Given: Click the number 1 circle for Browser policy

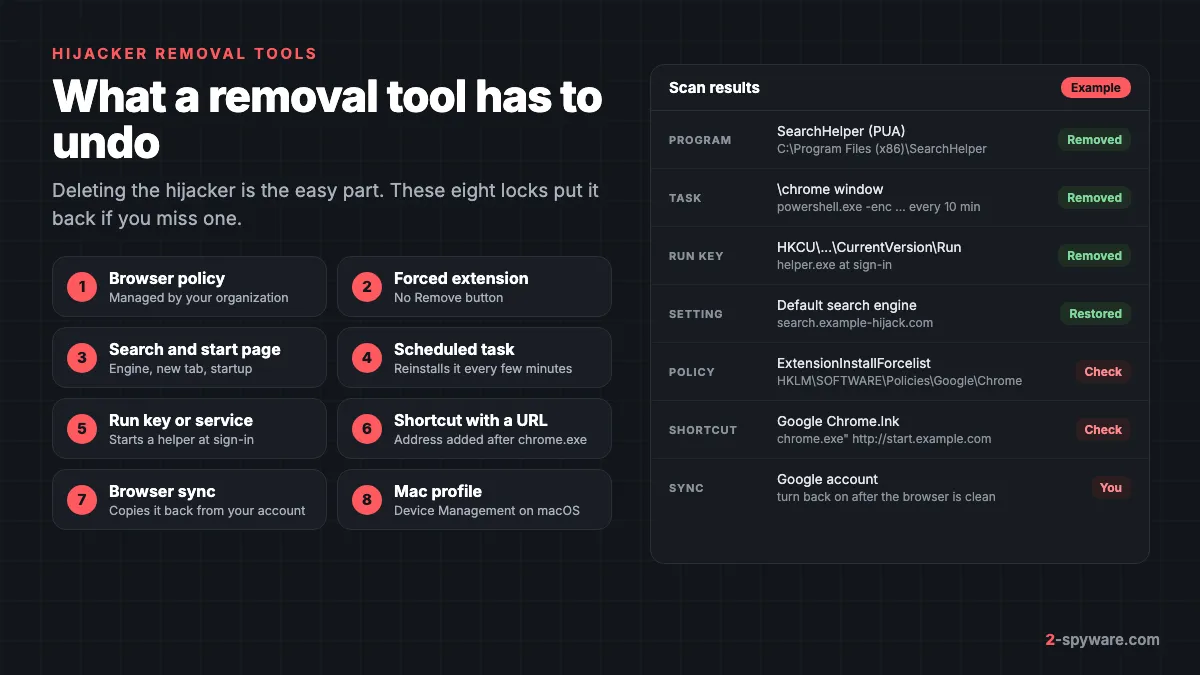Looking at the screenshot, I should click(x=82, y=287).
